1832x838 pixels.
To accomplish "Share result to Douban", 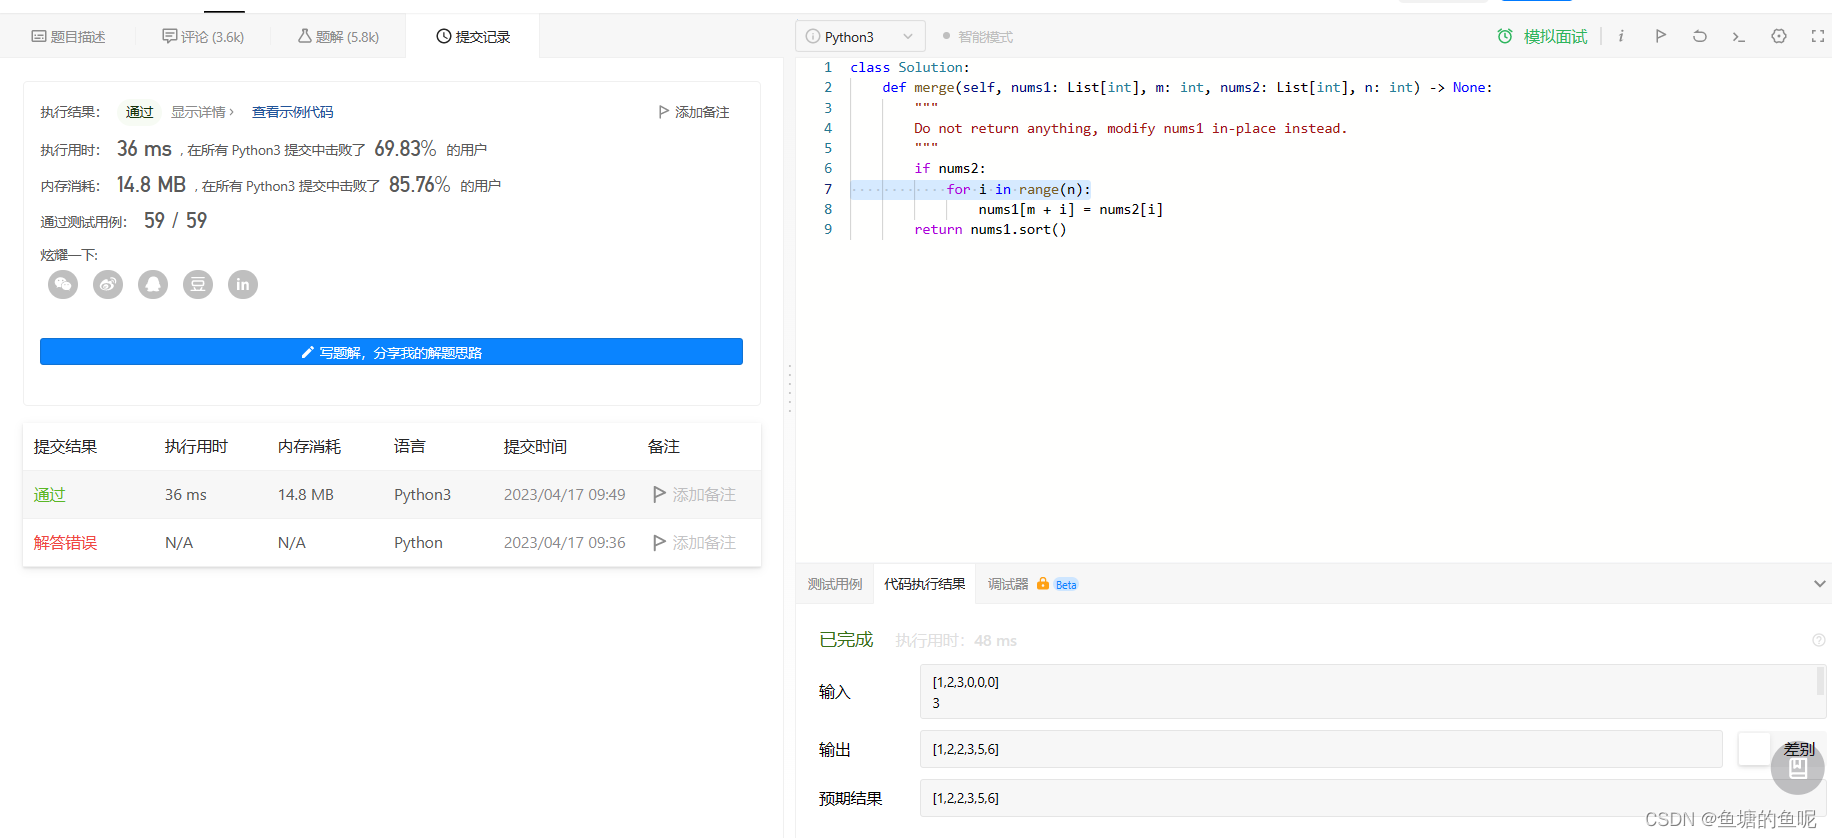I will click(198, 285).
